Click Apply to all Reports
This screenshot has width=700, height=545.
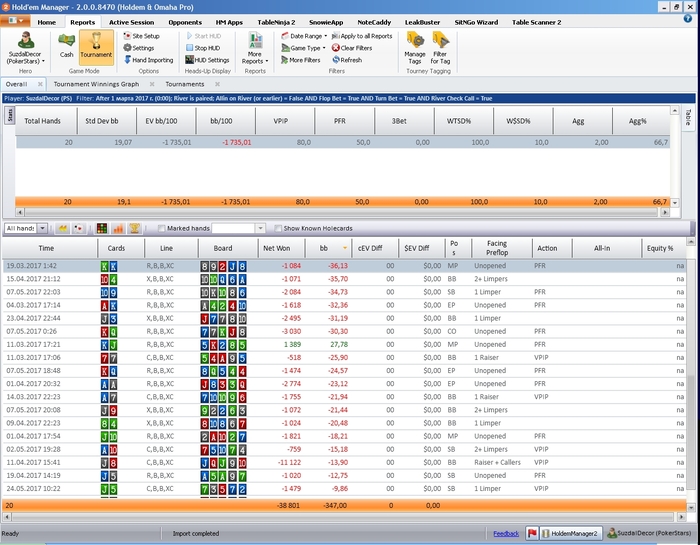[x=362, y=36]
